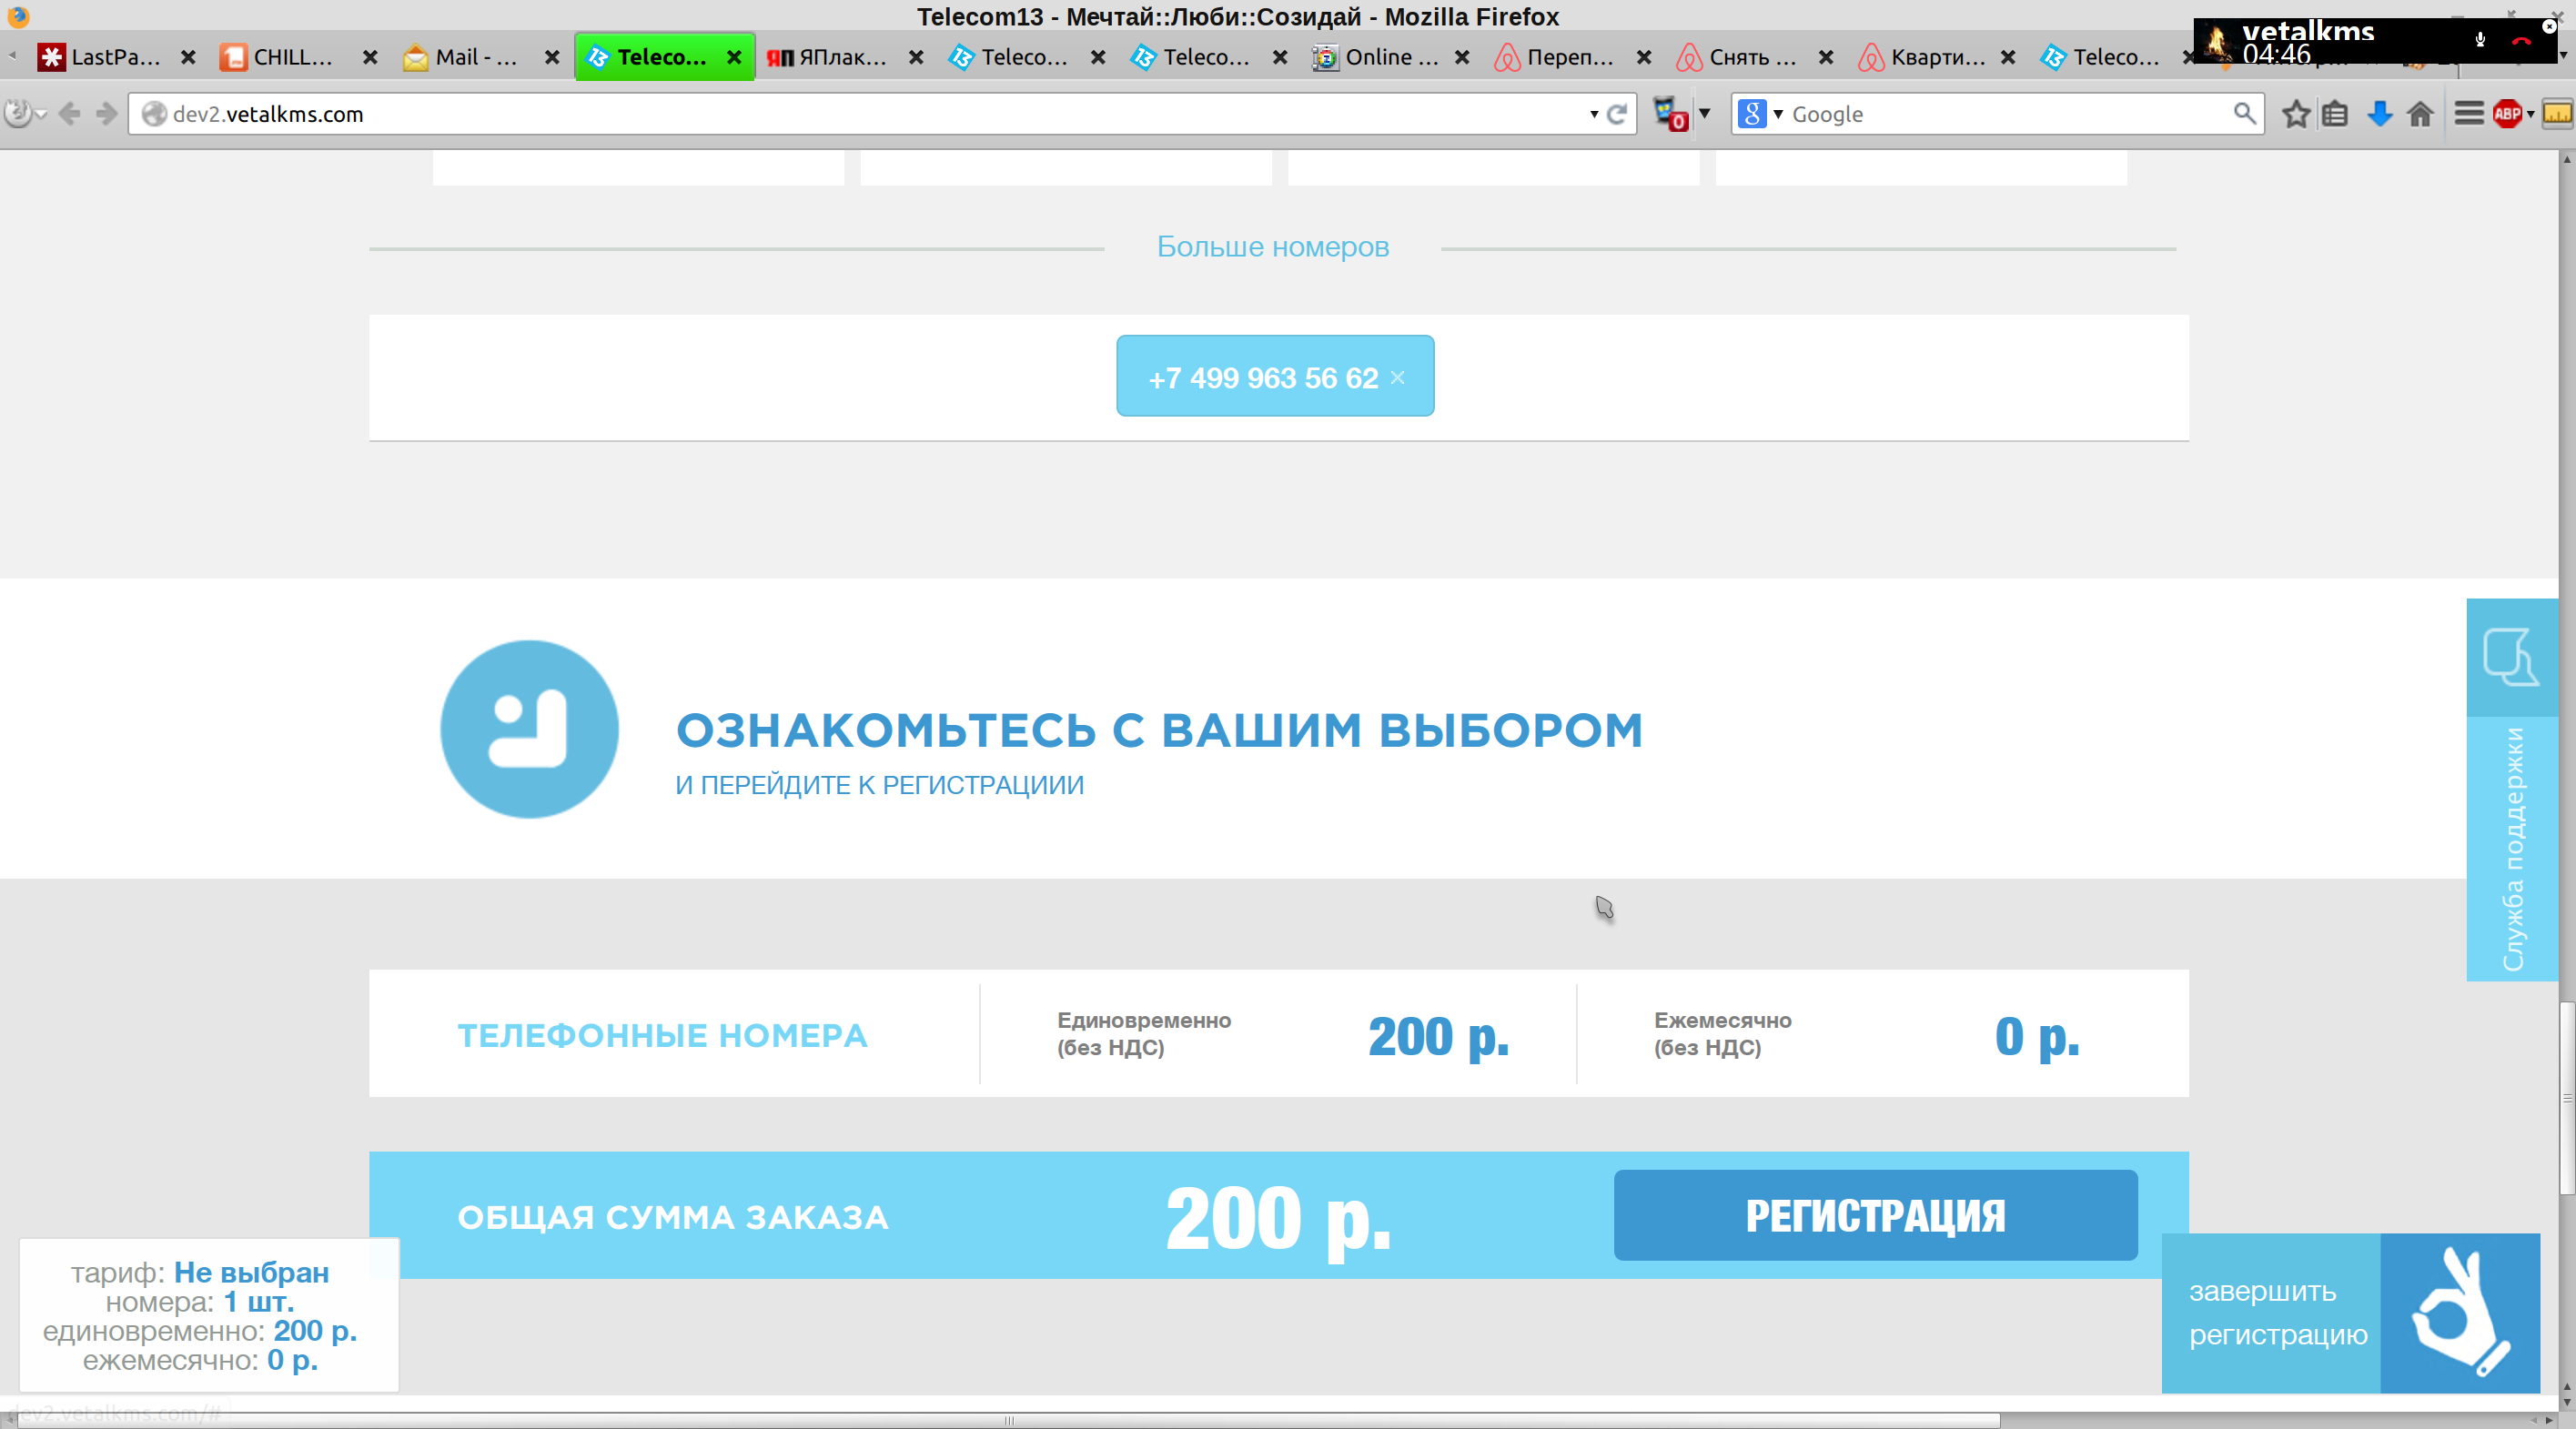The image size is (2576, 1429).
Task: Click the scroll-up arrow of vertical scrollbar
Action: tap(2566, 159)
